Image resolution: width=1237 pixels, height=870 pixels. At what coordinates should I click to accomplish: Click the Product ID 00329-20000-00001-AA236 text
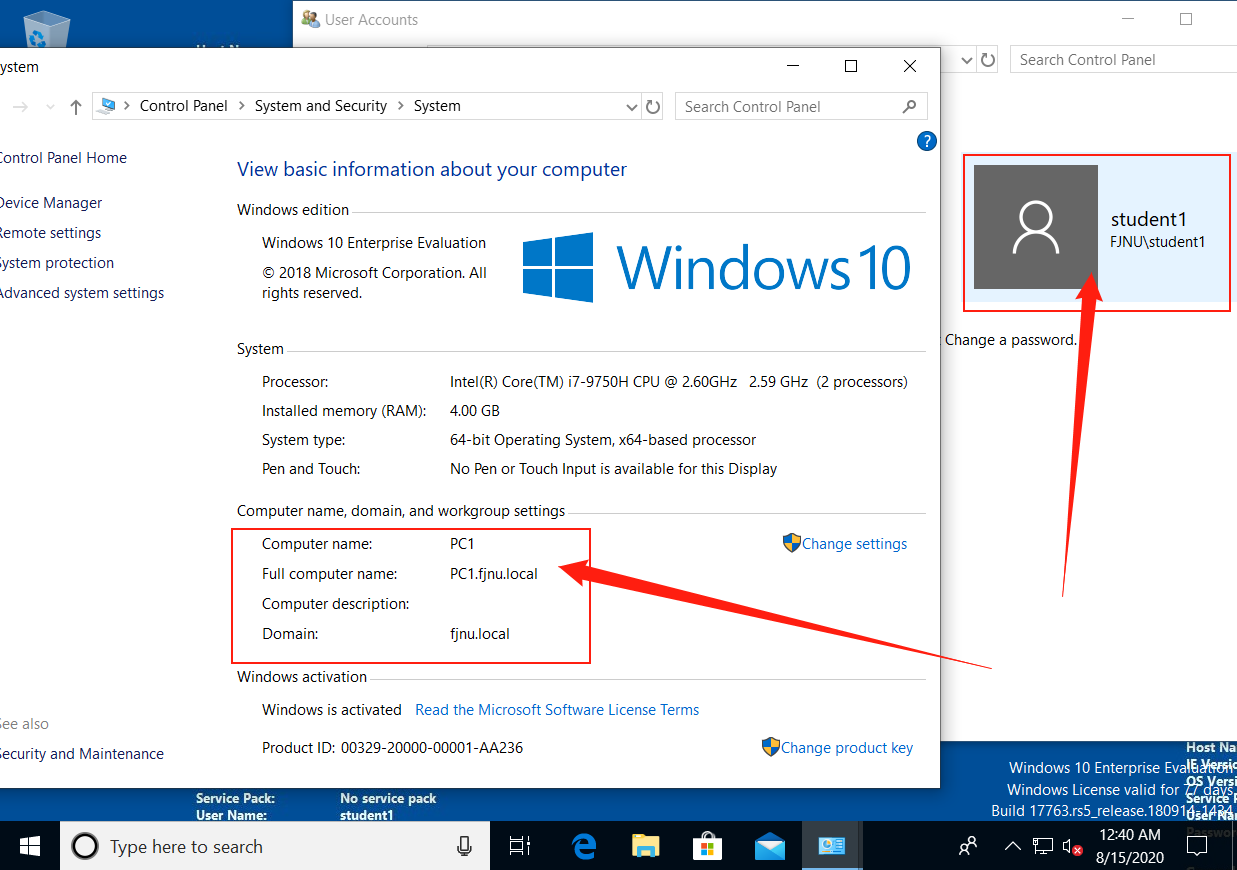tap(392, 748)
